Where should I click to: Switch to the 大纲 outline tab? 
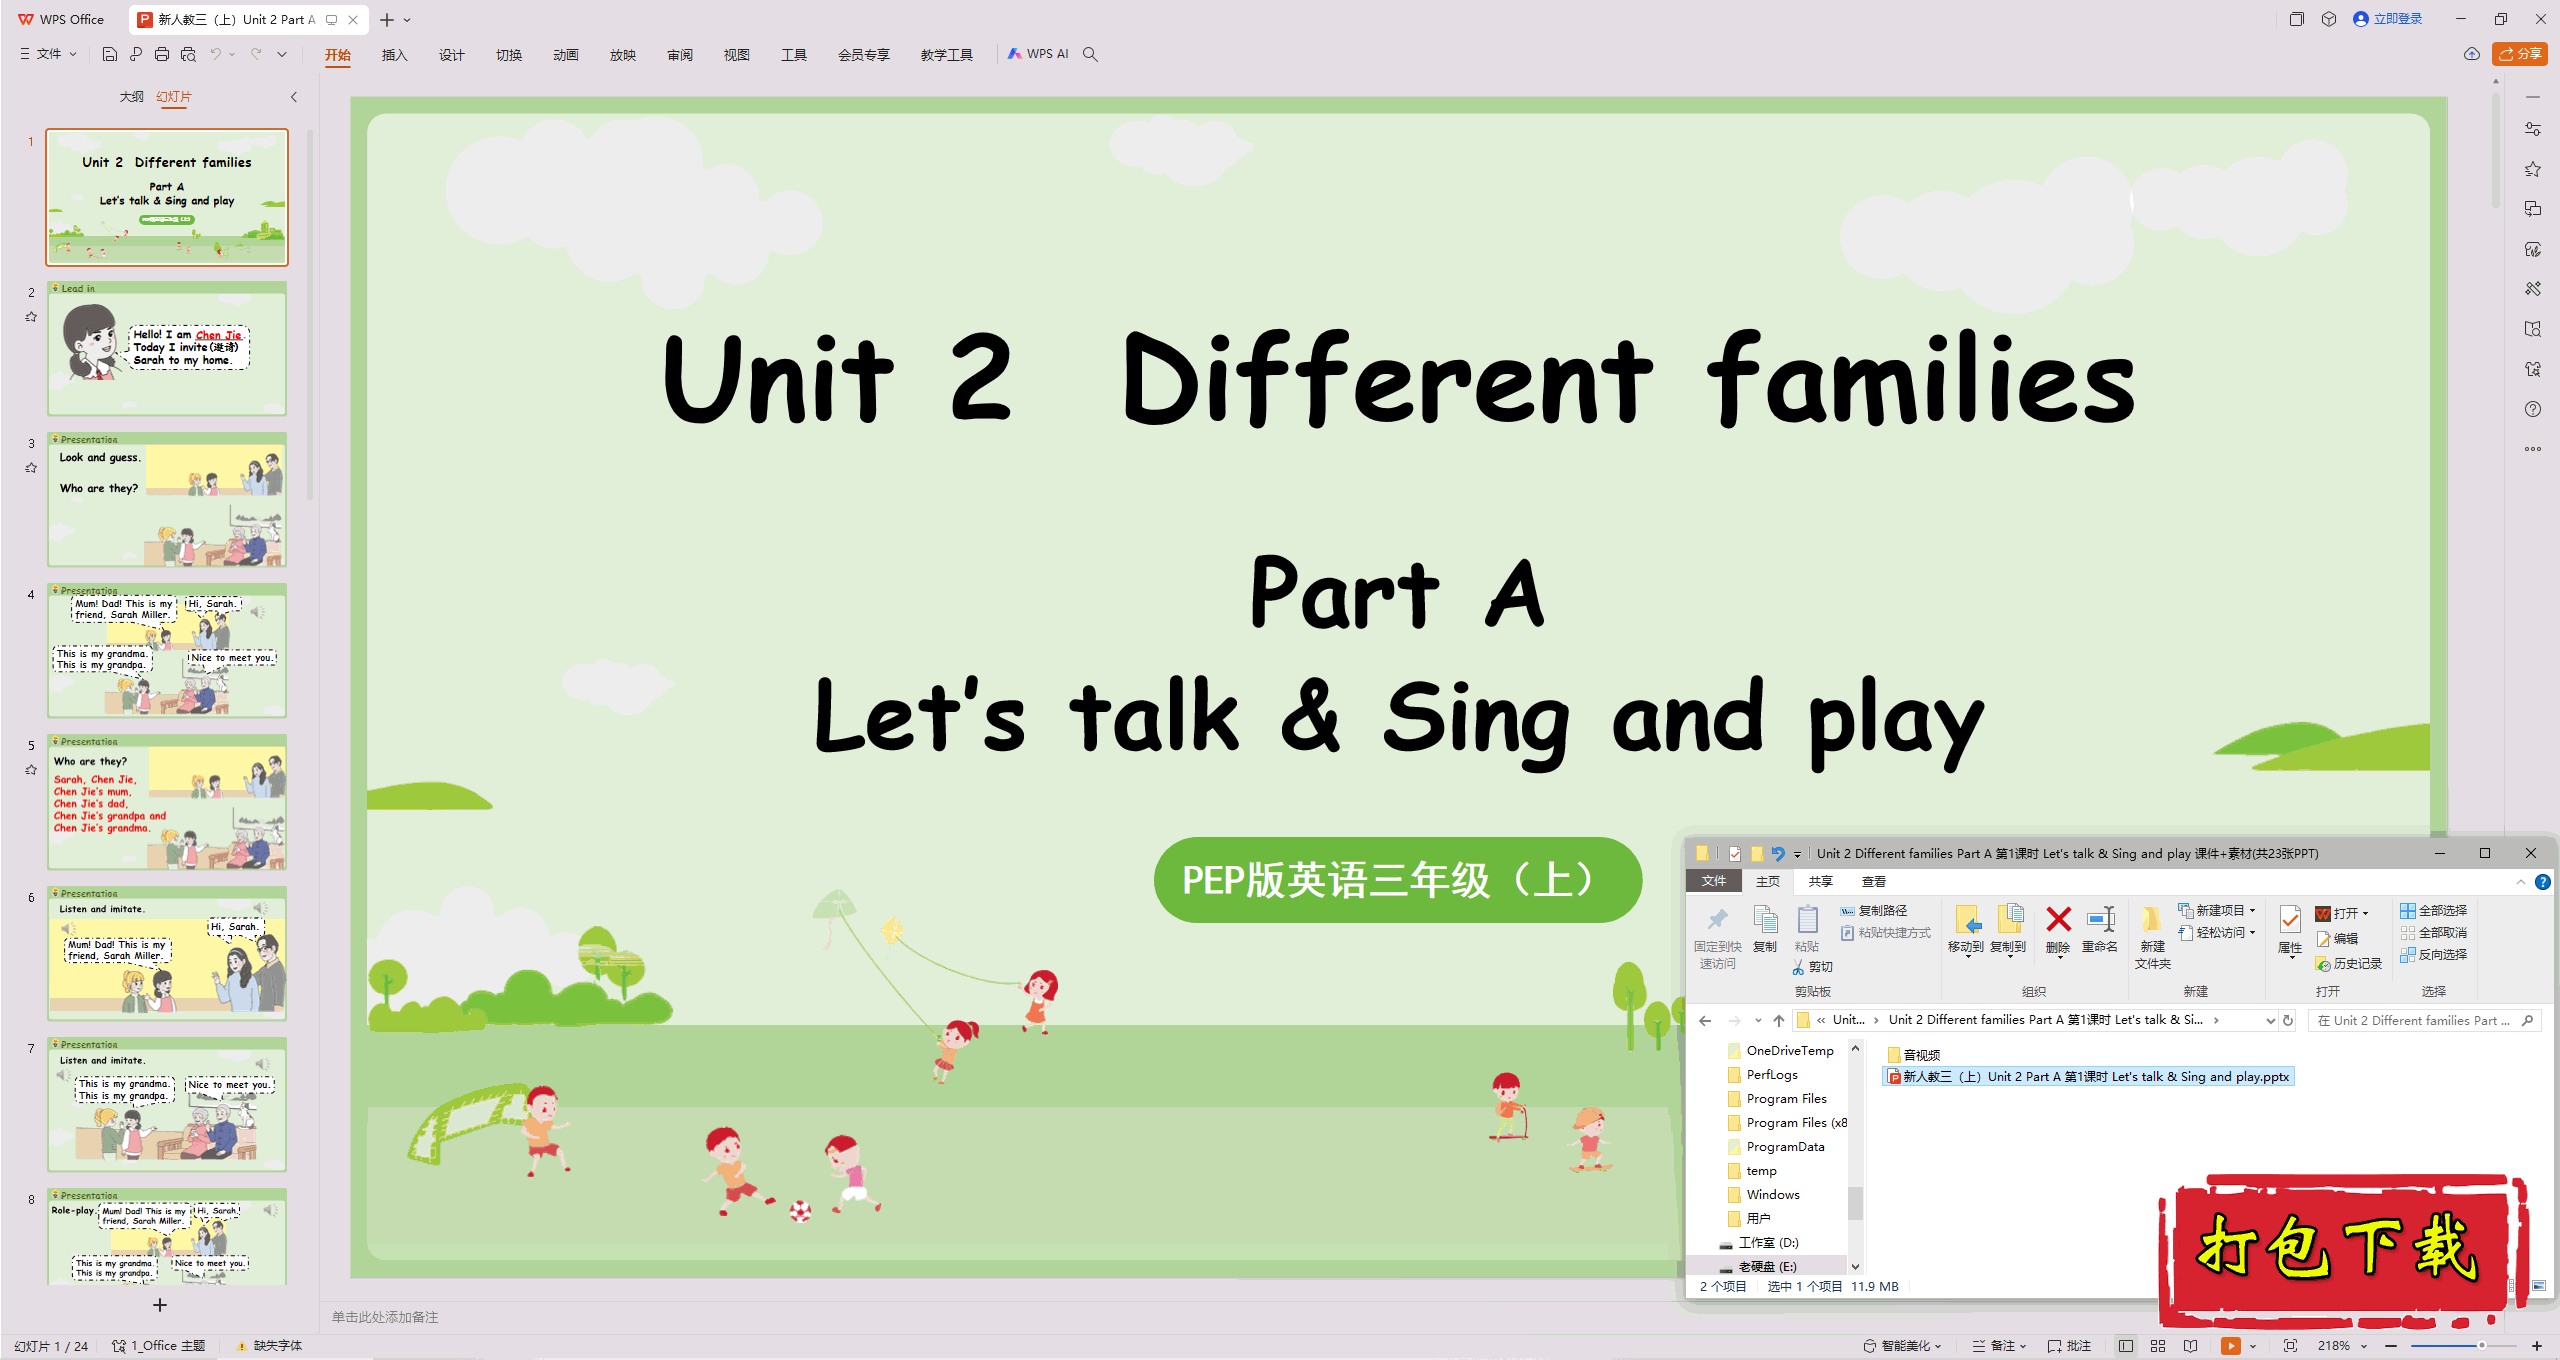131,97
